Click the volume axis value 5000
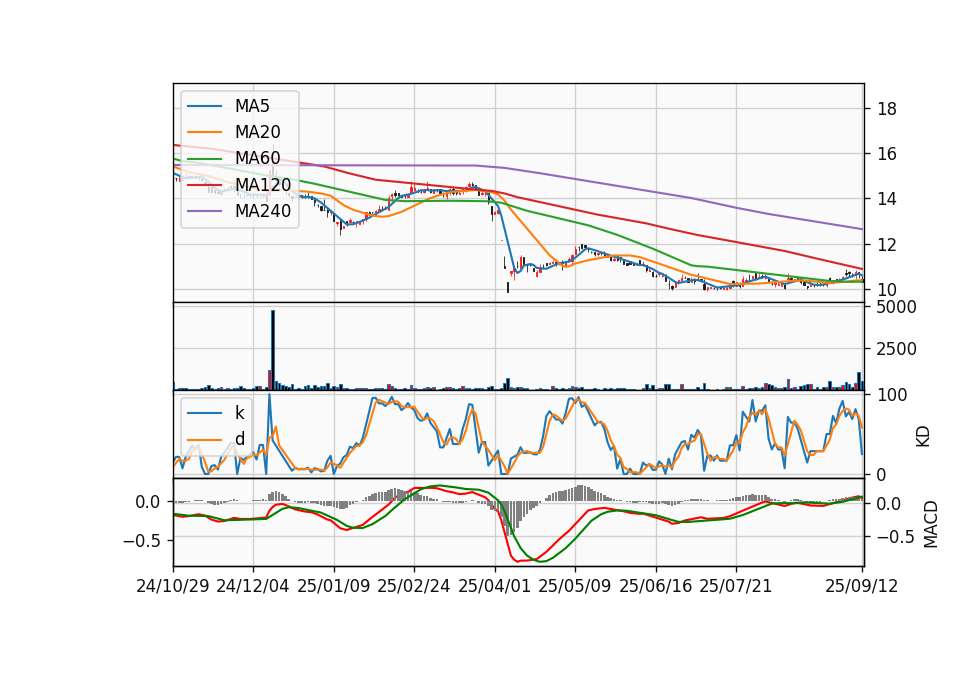960x690 pixels. pyautogui.click(x=897, y=307)
